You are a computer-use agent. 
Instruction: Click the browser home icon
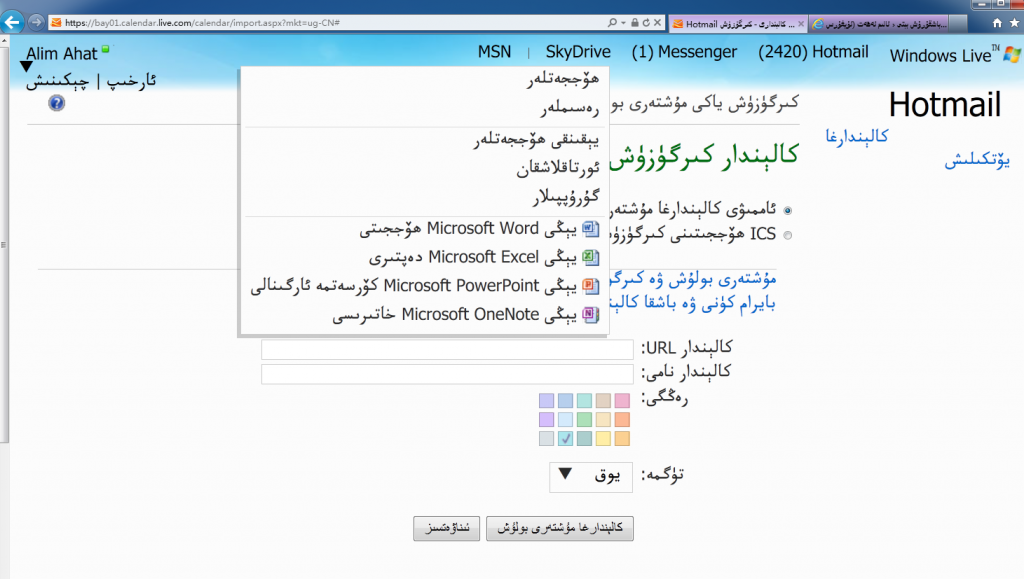(x=997, y=23)
